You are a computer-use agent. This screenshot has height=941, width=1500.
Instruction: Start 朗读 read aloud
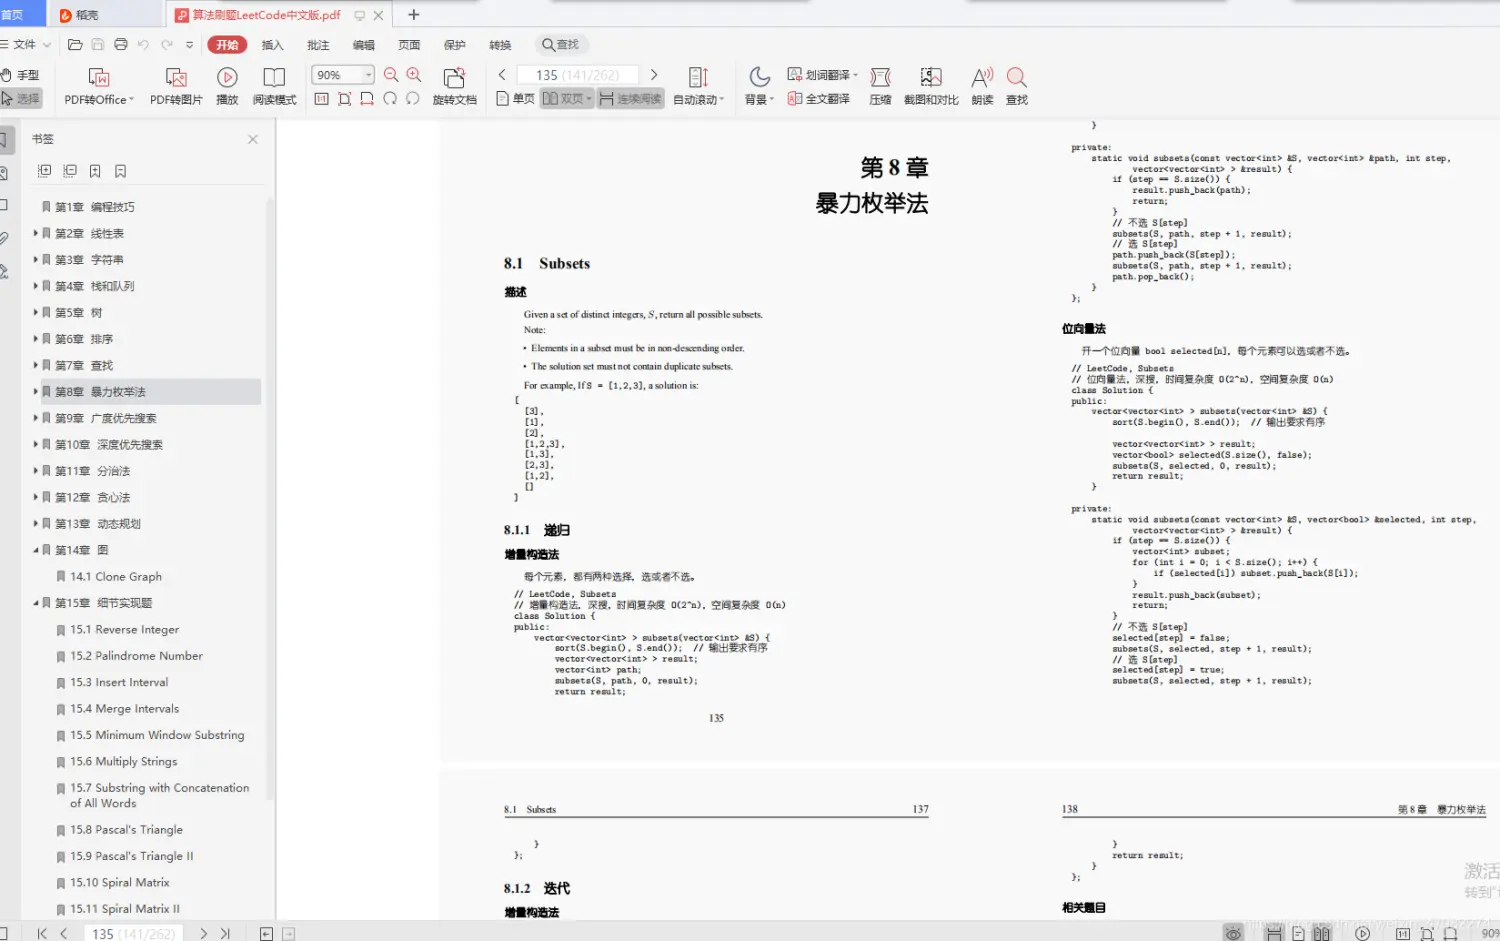coord(982,86)
